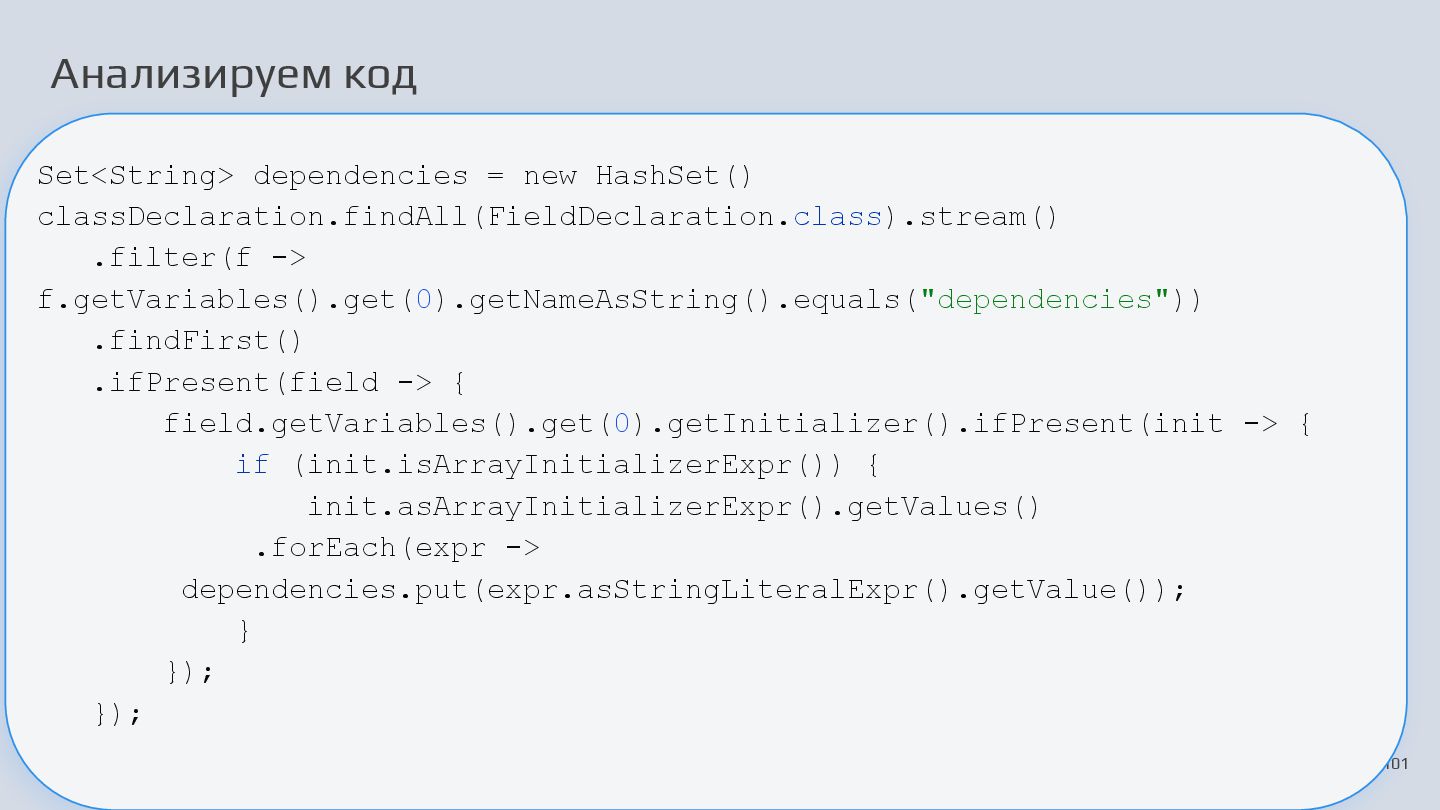Click the slide number 101
Viewport: 1440px width, 810px height.
tap(1397, 765)
